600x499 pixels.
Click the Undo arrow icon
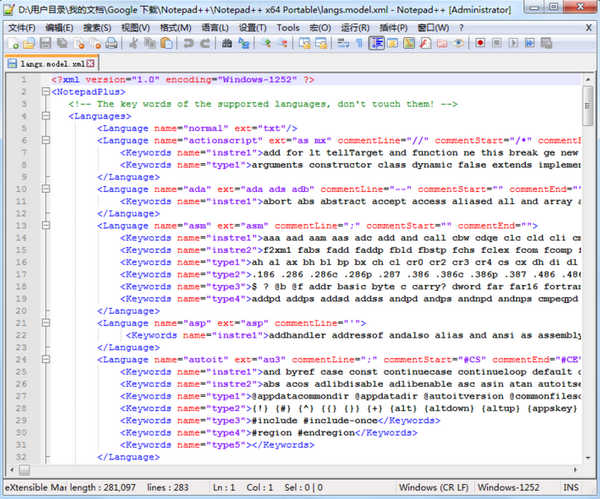188,43
